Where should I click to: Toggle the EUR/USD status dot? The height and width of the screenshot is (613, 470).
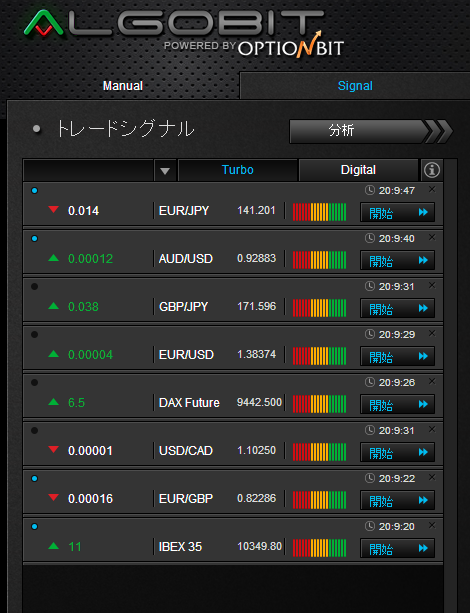click(34, 335)
